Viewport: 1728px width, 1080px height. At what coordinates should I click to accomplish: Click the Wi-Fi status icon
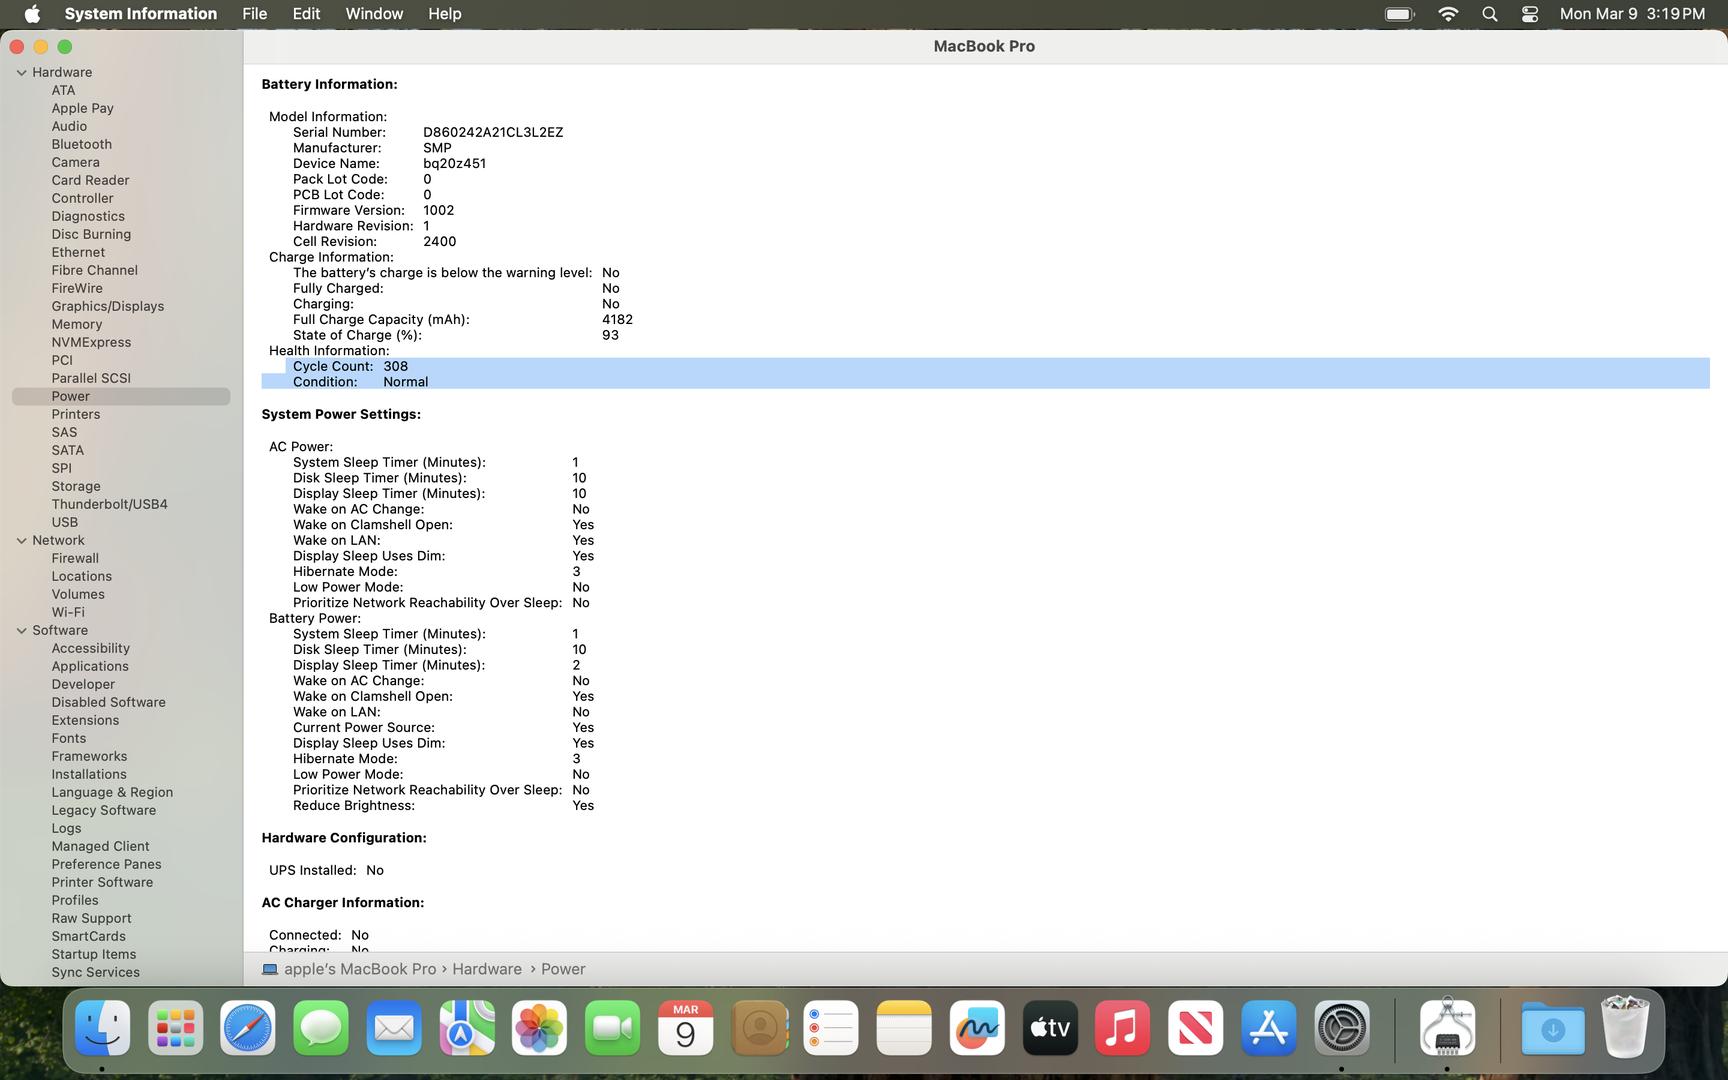tap(1447, 14)
